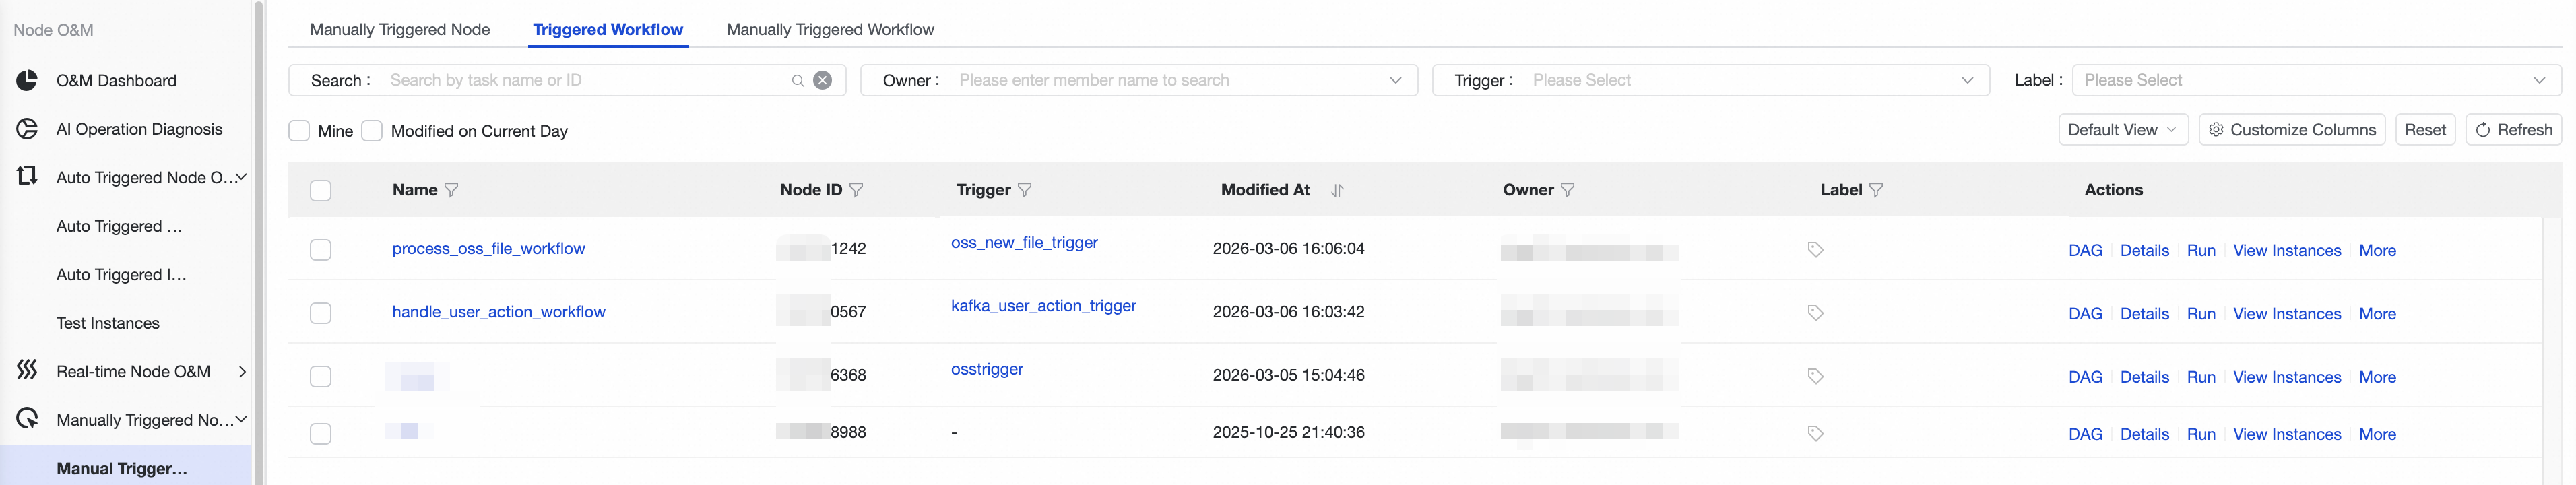
Task: Click the Label column filter icon
Action: click(1876, 190)
